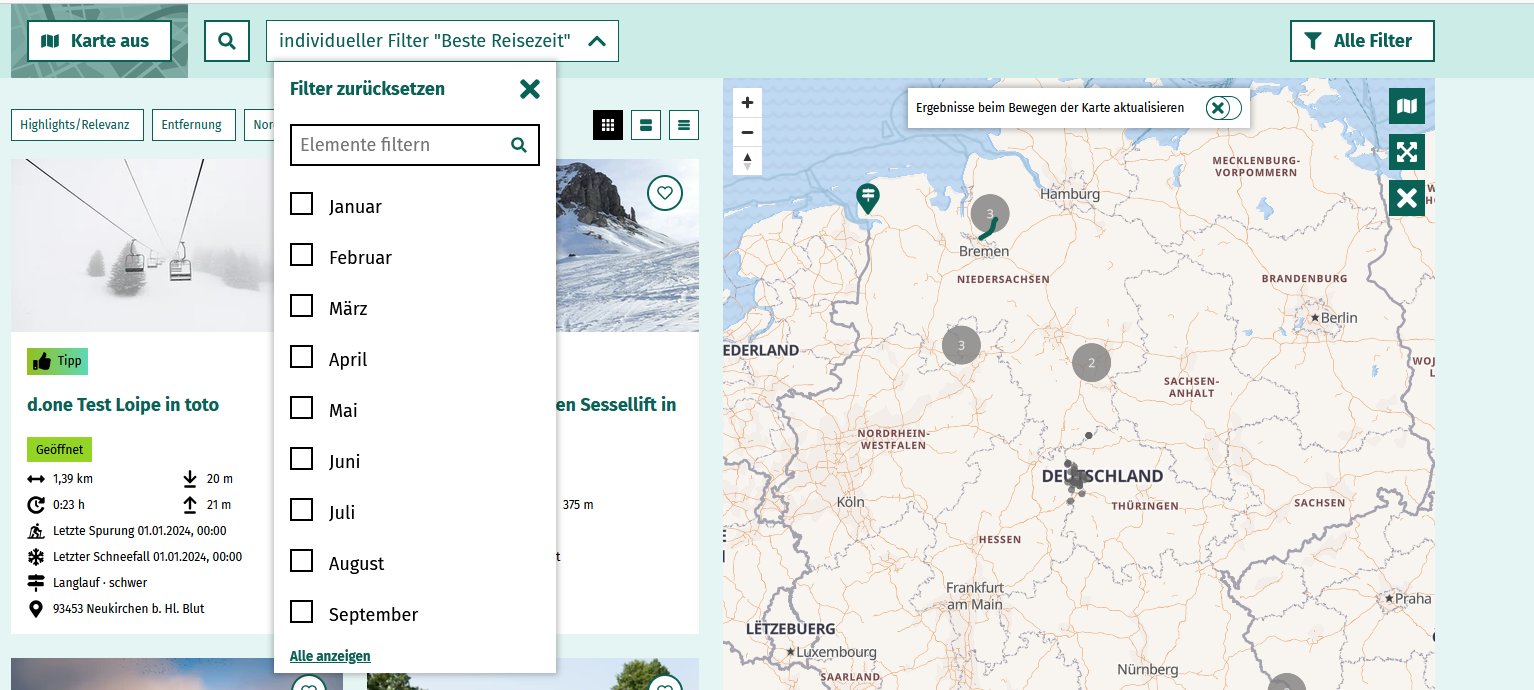Viewport: 1534px width, 690px height.
Task: Click the search magnifier button
Action: click(227, 41)
